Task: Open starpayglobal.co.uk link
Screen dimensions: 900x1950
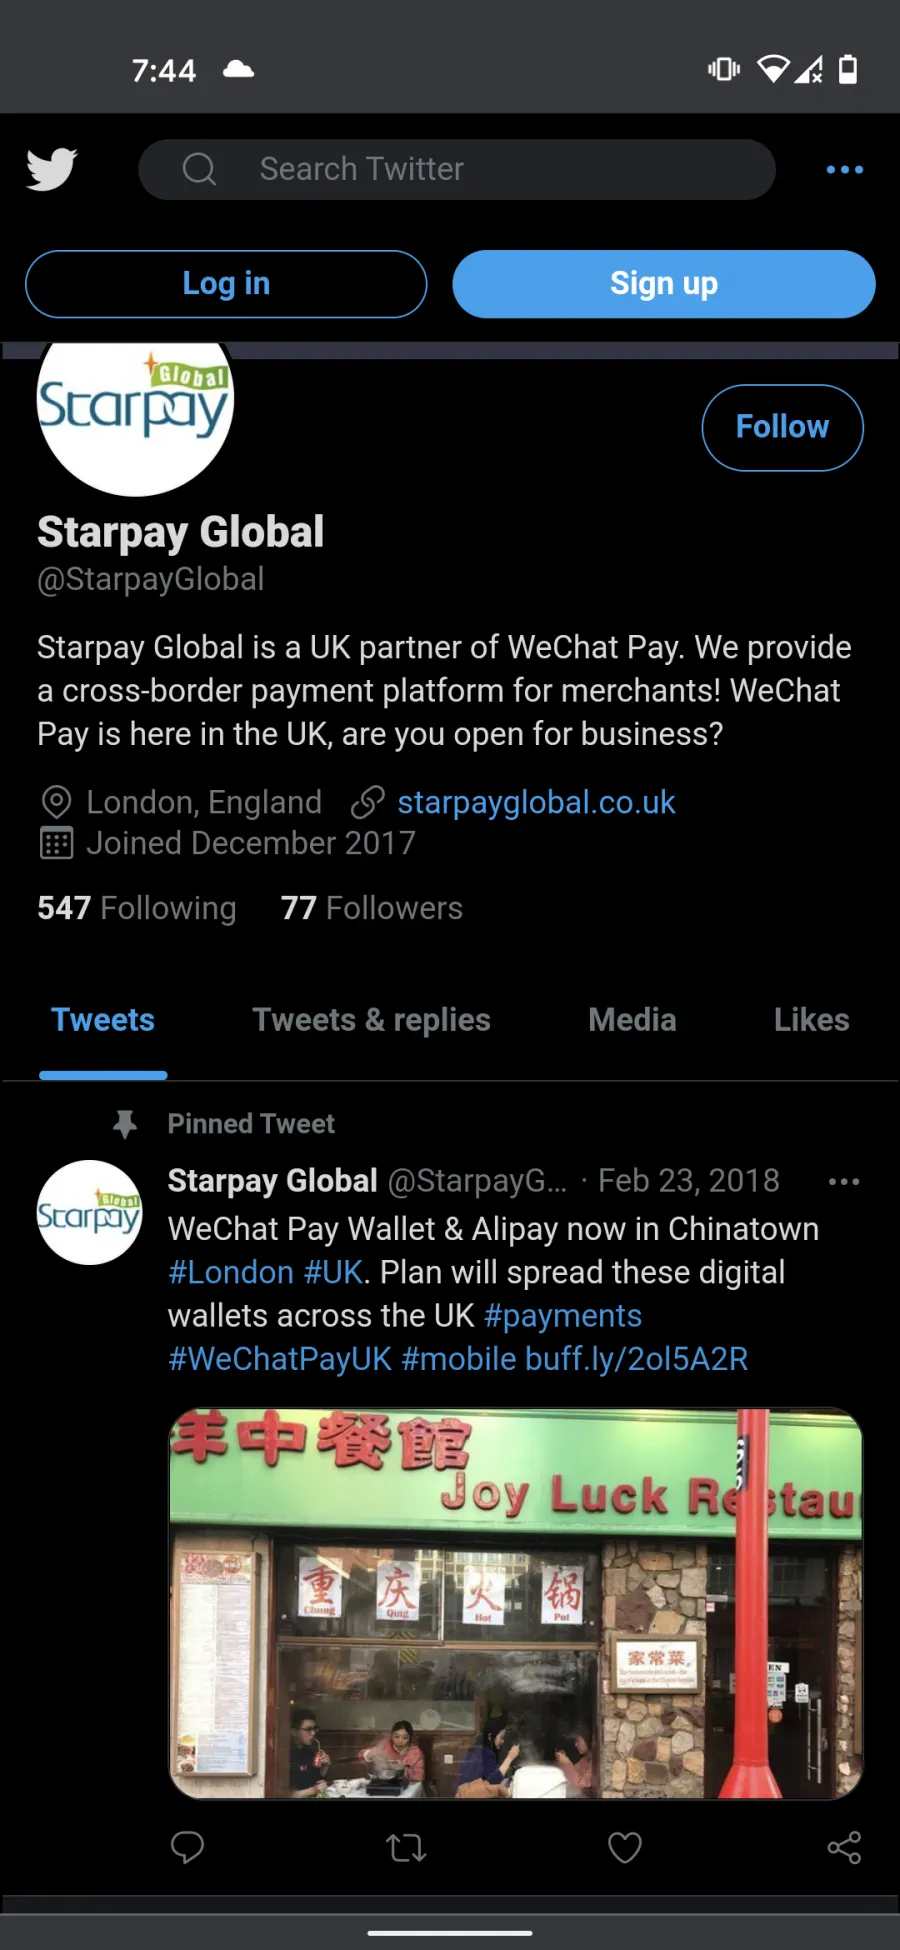Action: point(536,802)
